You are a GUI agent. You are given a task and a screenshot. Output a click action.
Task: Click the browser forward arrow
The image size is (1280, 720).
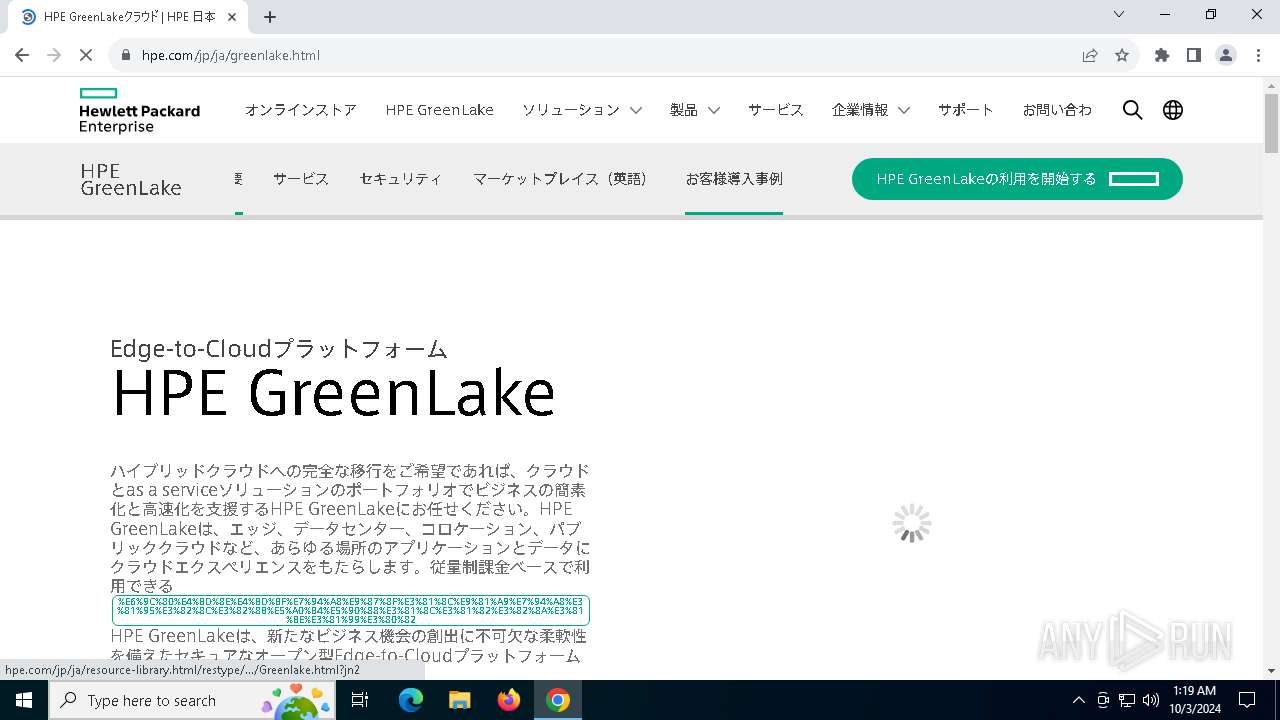[x=55, y=55]
